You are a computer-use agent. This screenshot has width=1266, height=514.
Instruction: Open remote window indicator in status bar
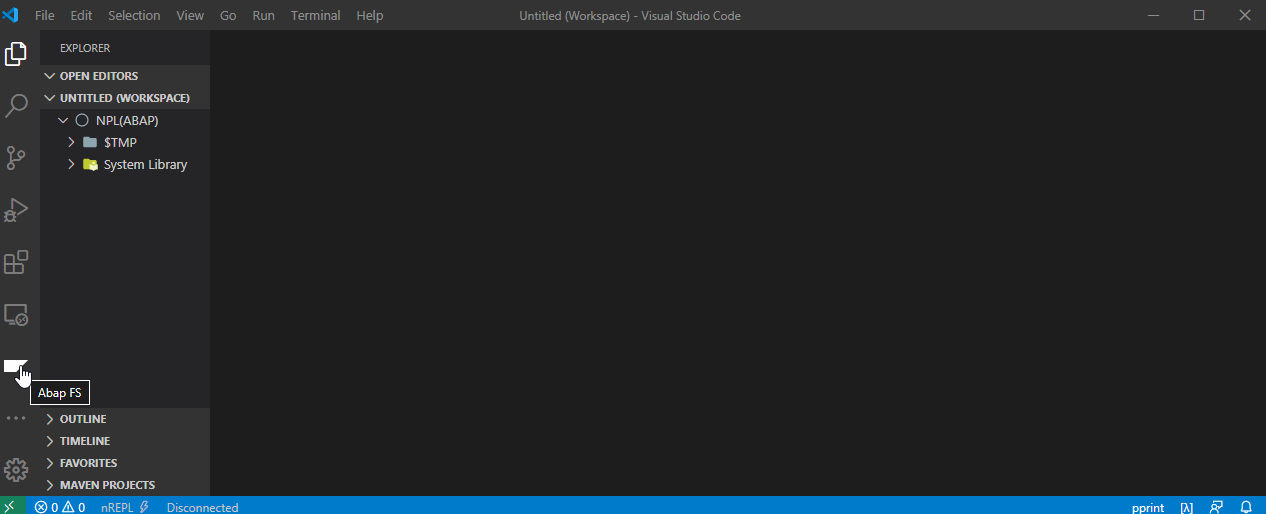[10, 507]
